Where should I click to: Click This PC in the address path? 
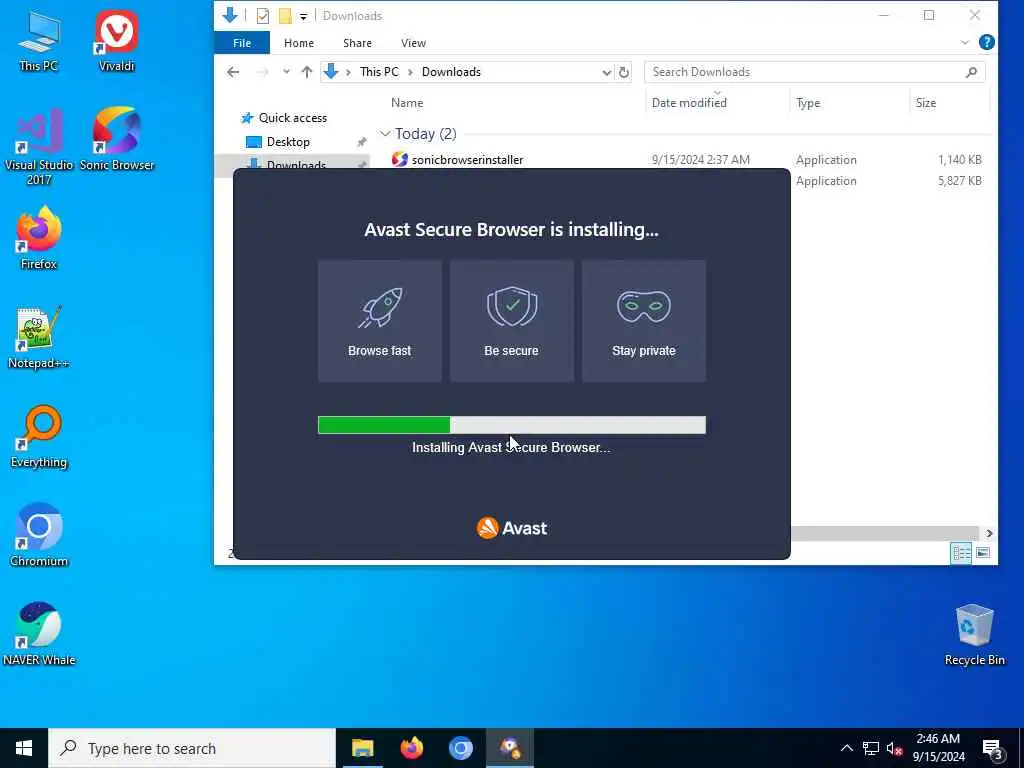pyautogui.click(x=379, y=72)
